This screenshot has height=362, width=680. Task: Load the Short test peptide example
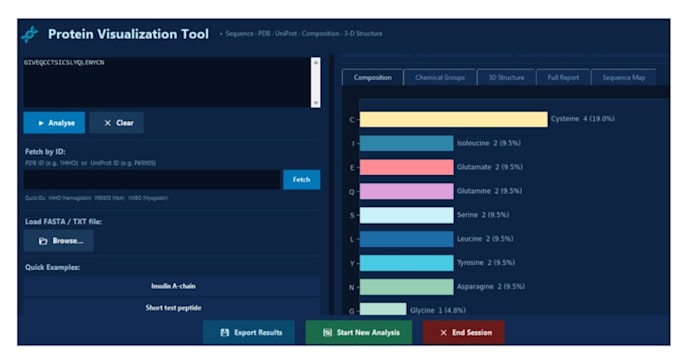173,308
